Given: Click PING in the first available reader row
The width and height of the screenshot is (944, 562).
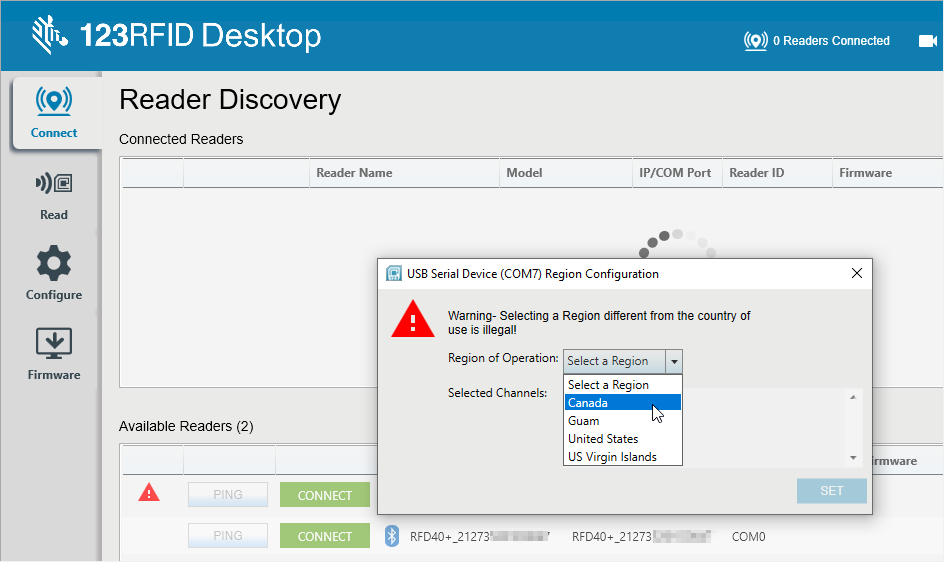Looking at the screenshot, I should 228,495.
